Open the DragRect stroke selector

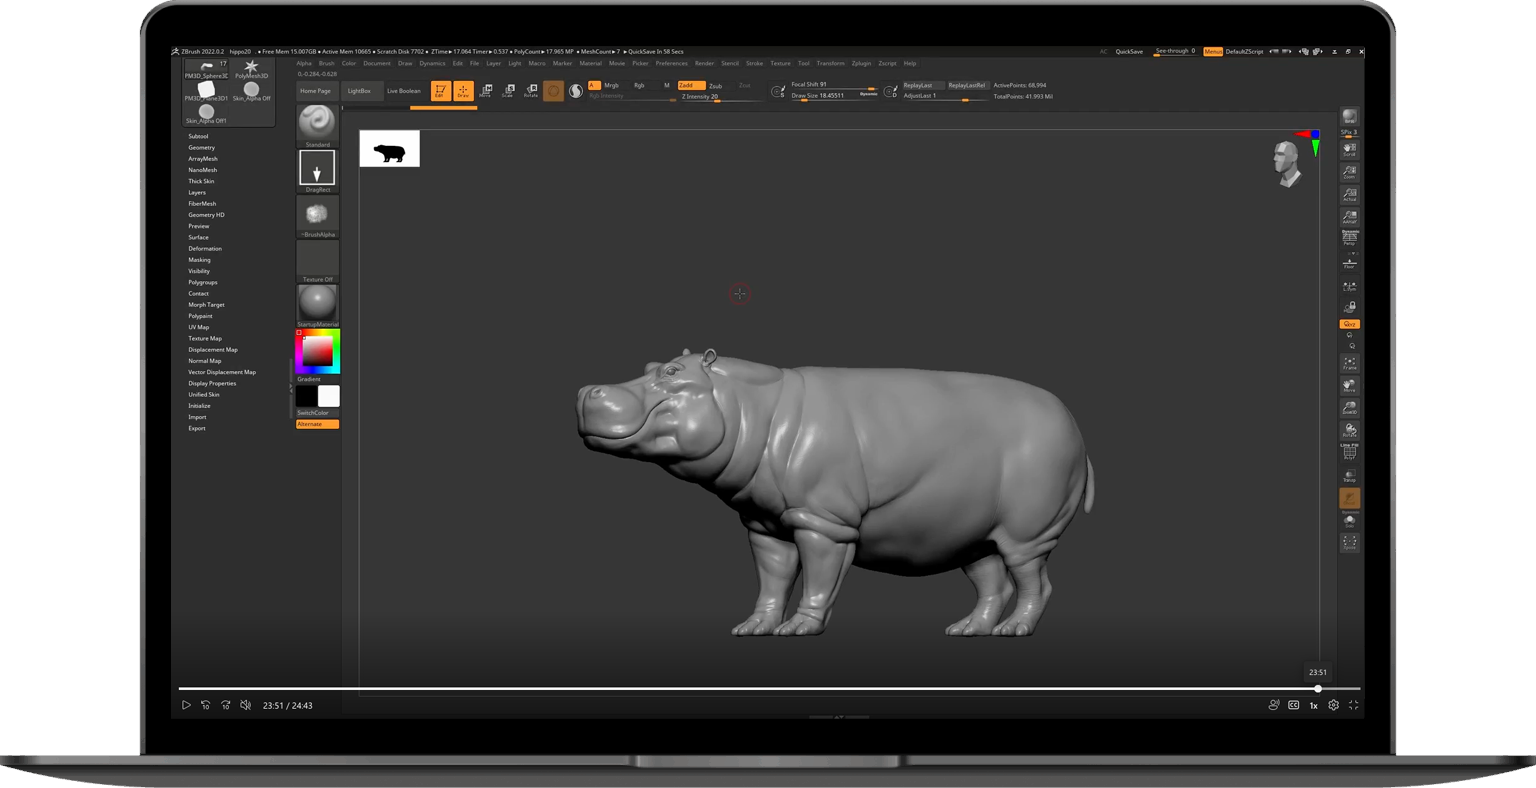(317, 169)
